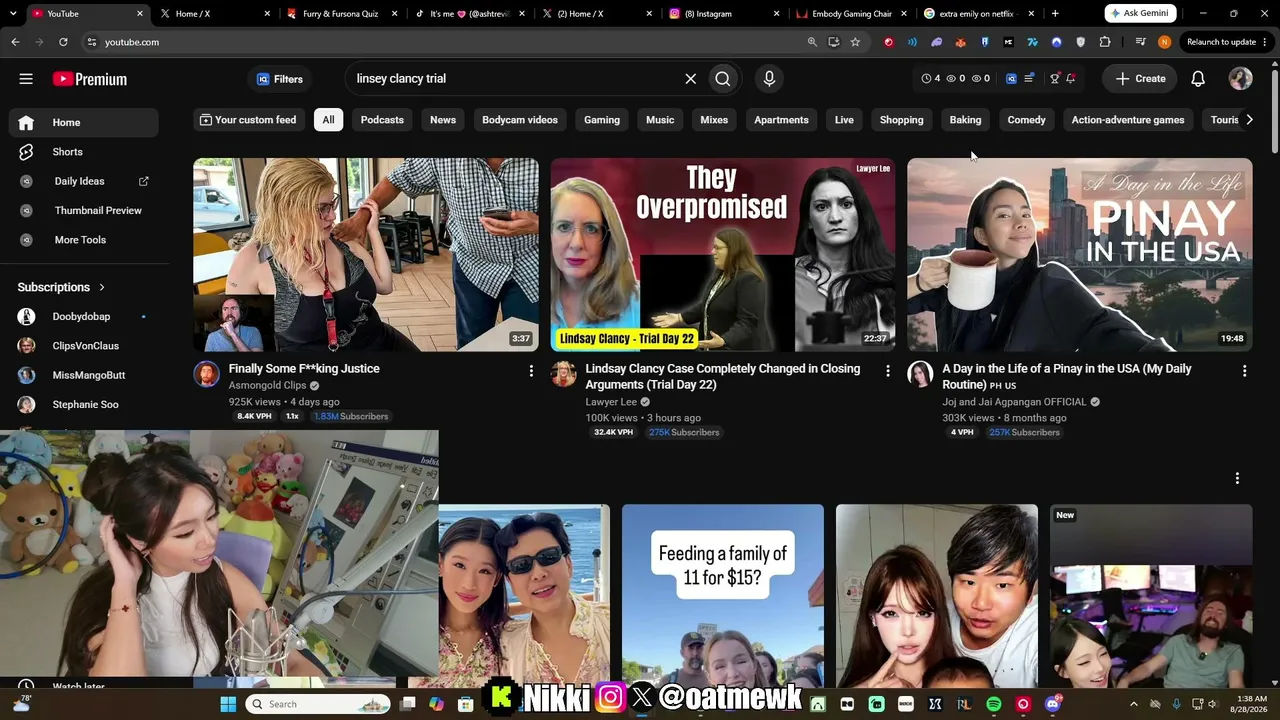Open the YouTube notifications bell
Image resolution: width=1280 pixels, height=720 pixels.
click(x=1198, y=79)
